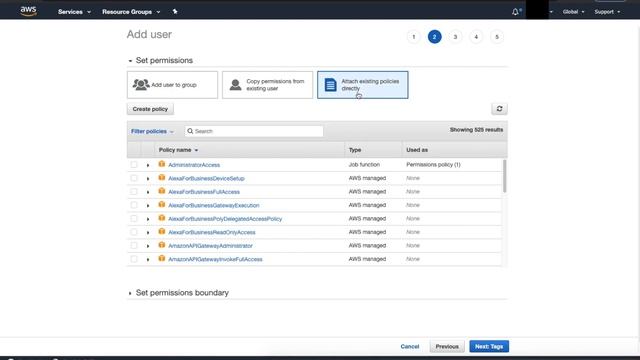Image resolution: width=640 pixels, height=360 pixels.
Task: Click the pin shortcut icon in navbar
Action: point(175,11)
